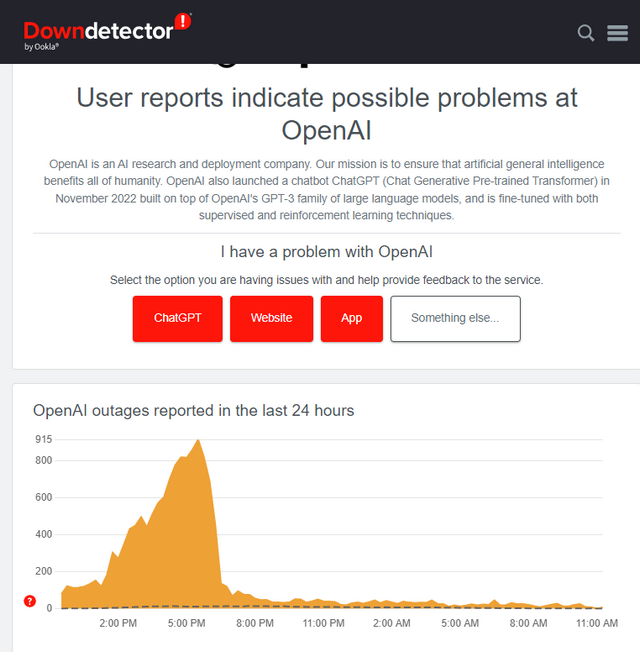Image resolution: width=640 pixels, height=652 pixels.
Task: Click 'OpenAI outages reported in the last 24 hours' heading
Action: coord(194,411)
